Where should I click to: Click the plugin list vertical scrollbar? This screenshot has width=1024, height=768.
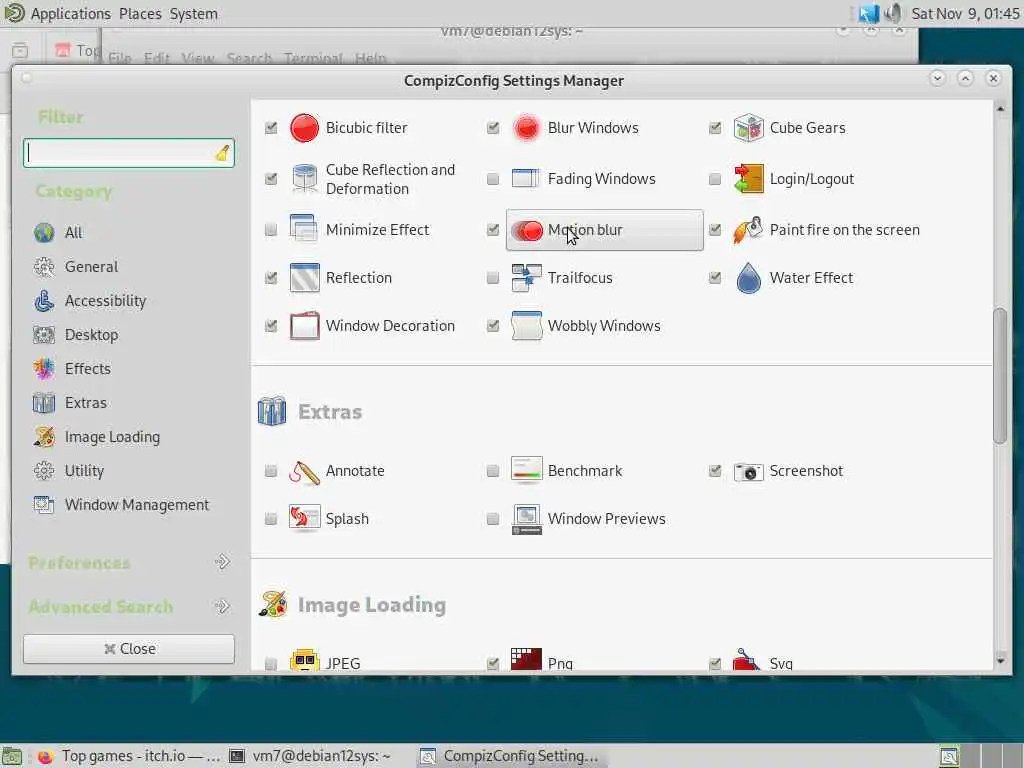[x=1000, y=376]
